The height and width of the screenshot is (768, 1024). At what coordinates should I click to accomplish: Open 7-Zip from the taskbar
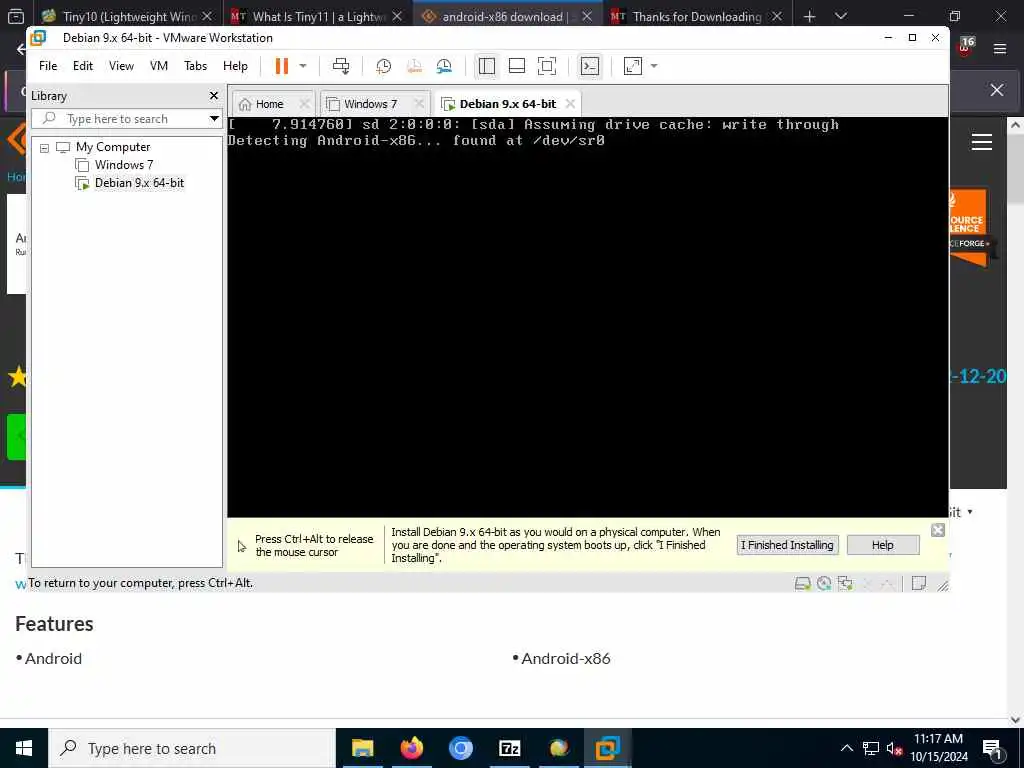coord(509,748)
